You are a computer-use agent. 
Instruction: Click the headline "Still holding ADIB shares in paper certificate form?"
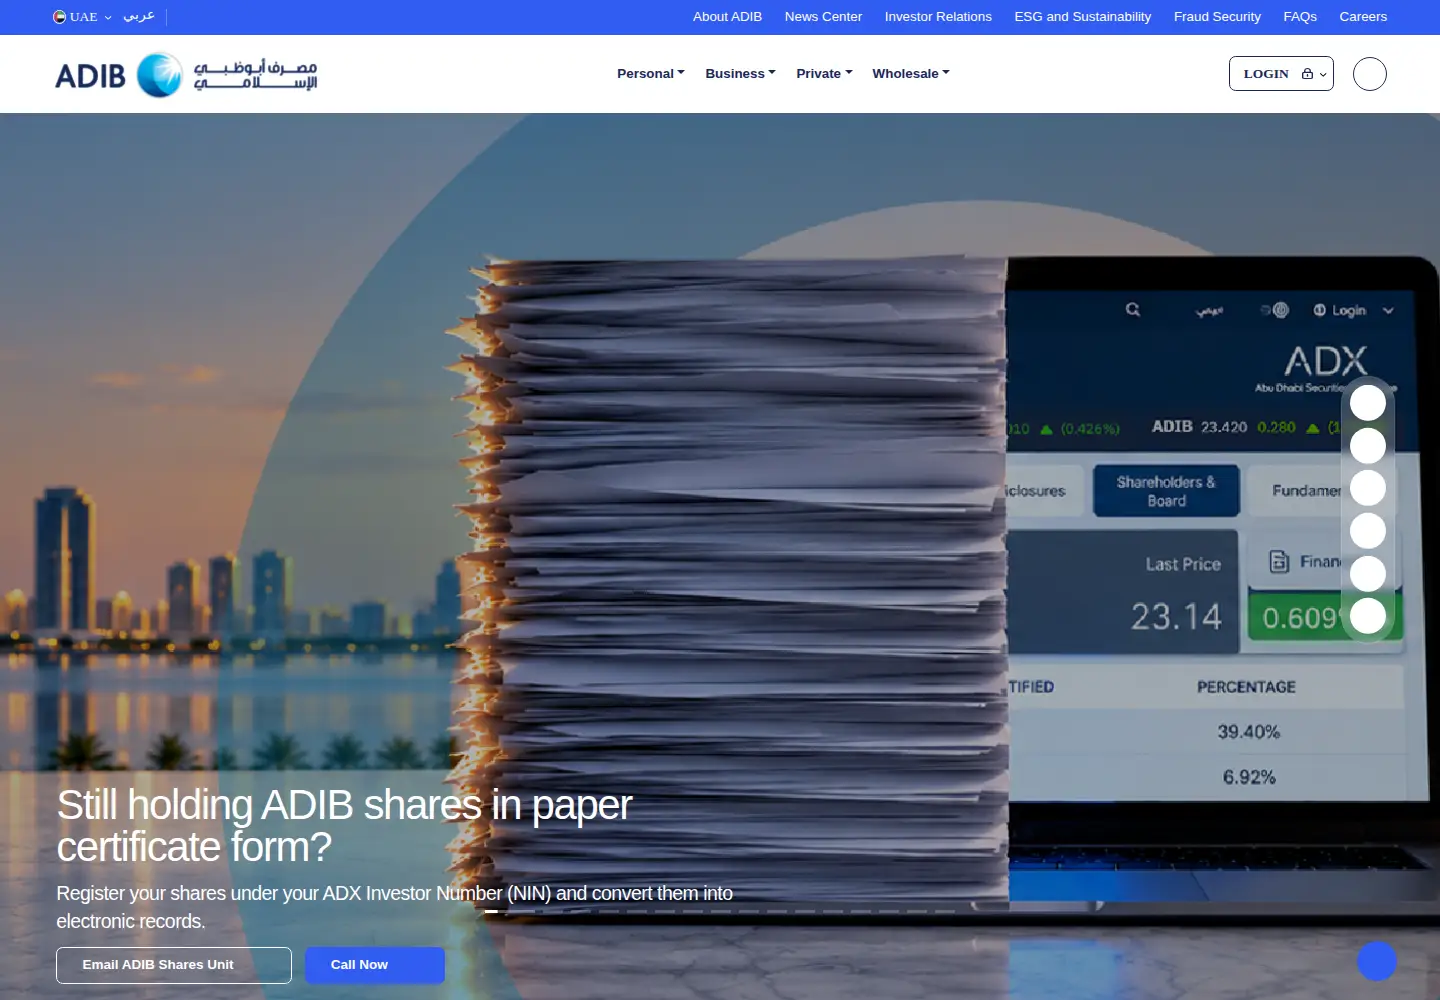344,826
